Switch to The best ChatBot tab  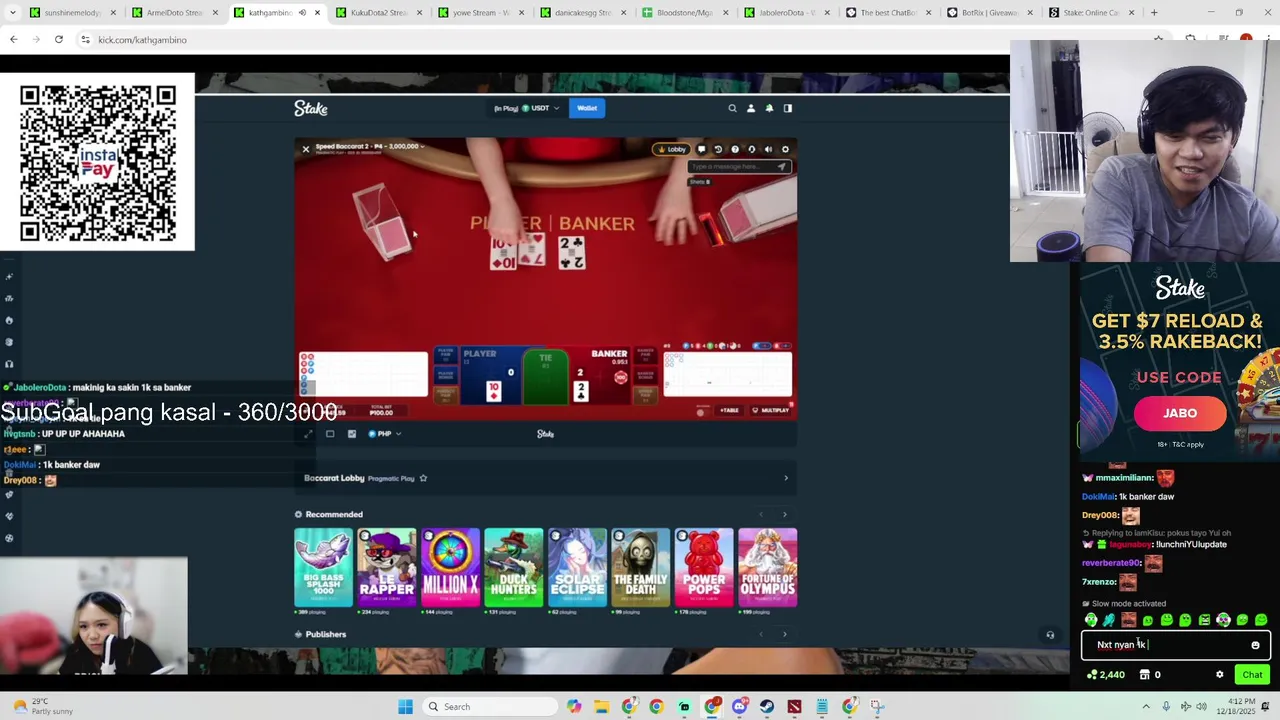[x=889, y=13]
